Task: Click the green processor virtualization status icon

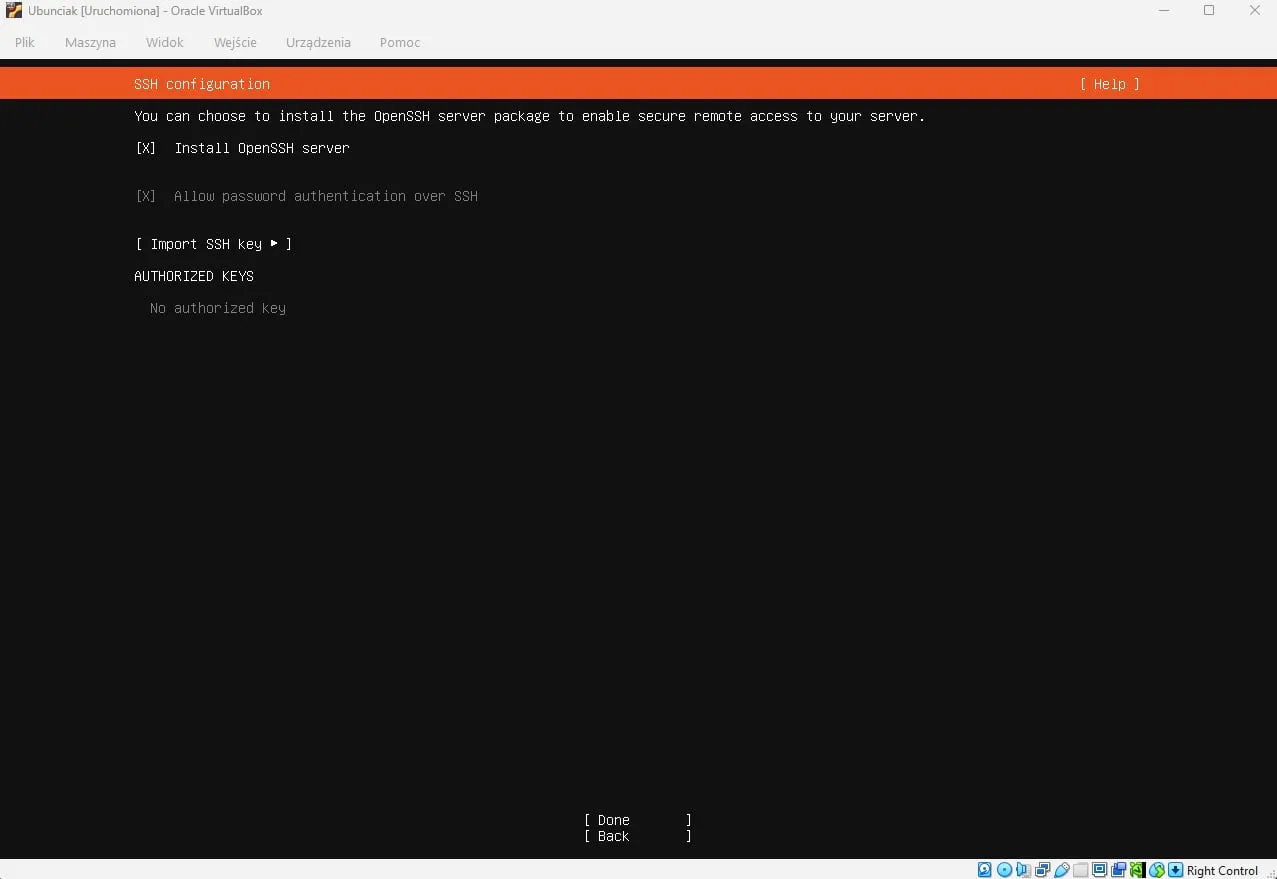Action: 1137,870
